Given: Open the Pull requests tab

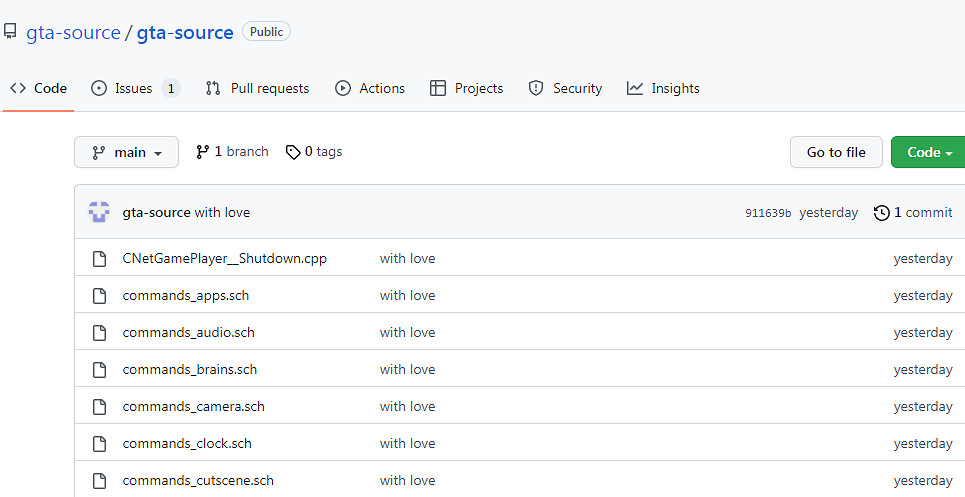Looking at the screenshot, I should (257, 88).
